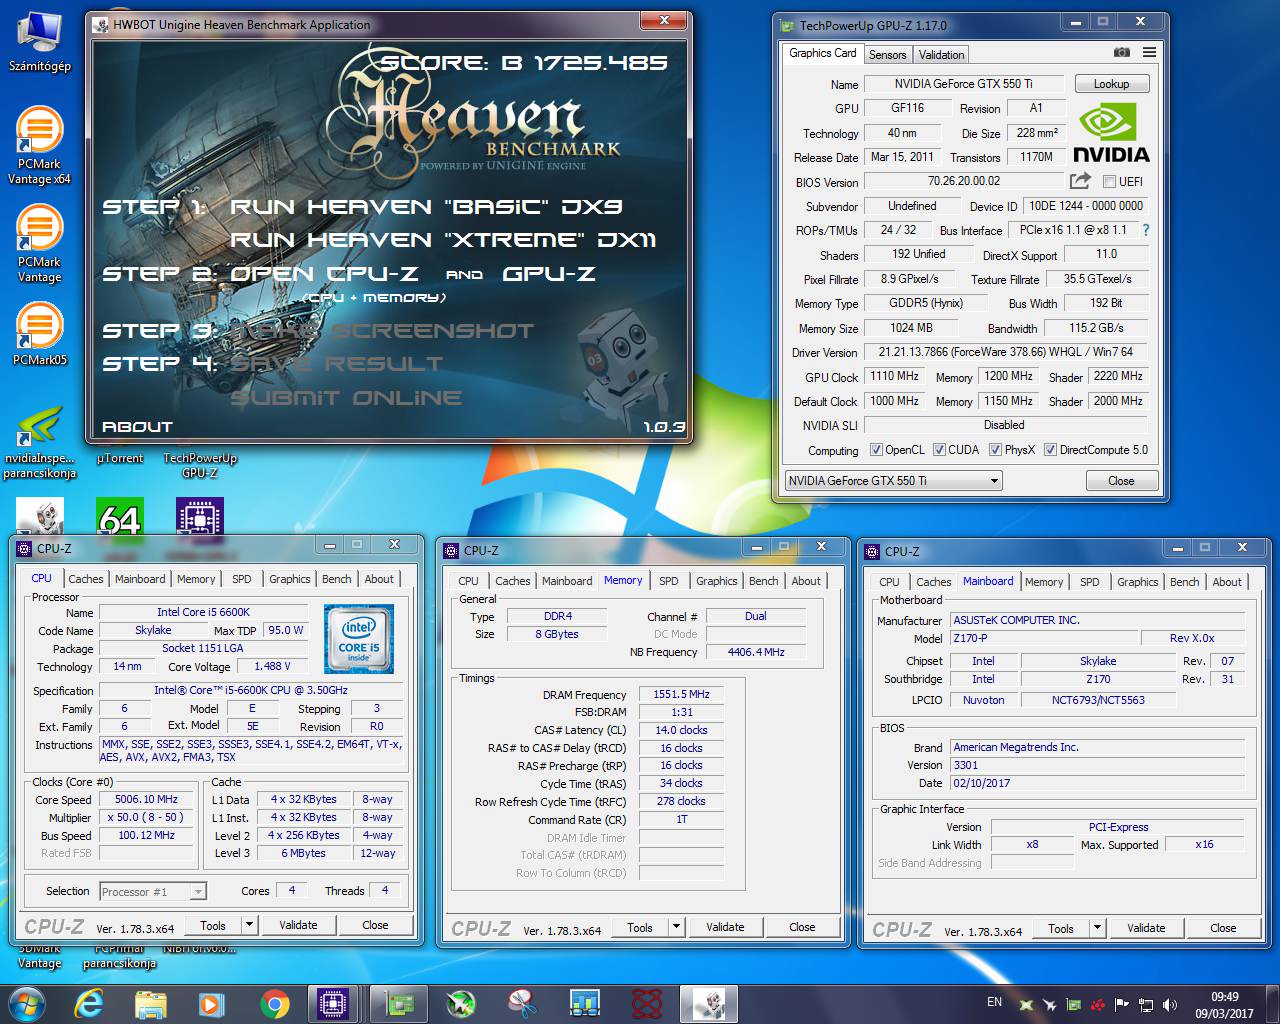Toggle the UEFI checkbox
1280x1024 pixels.
point(1109,182)
